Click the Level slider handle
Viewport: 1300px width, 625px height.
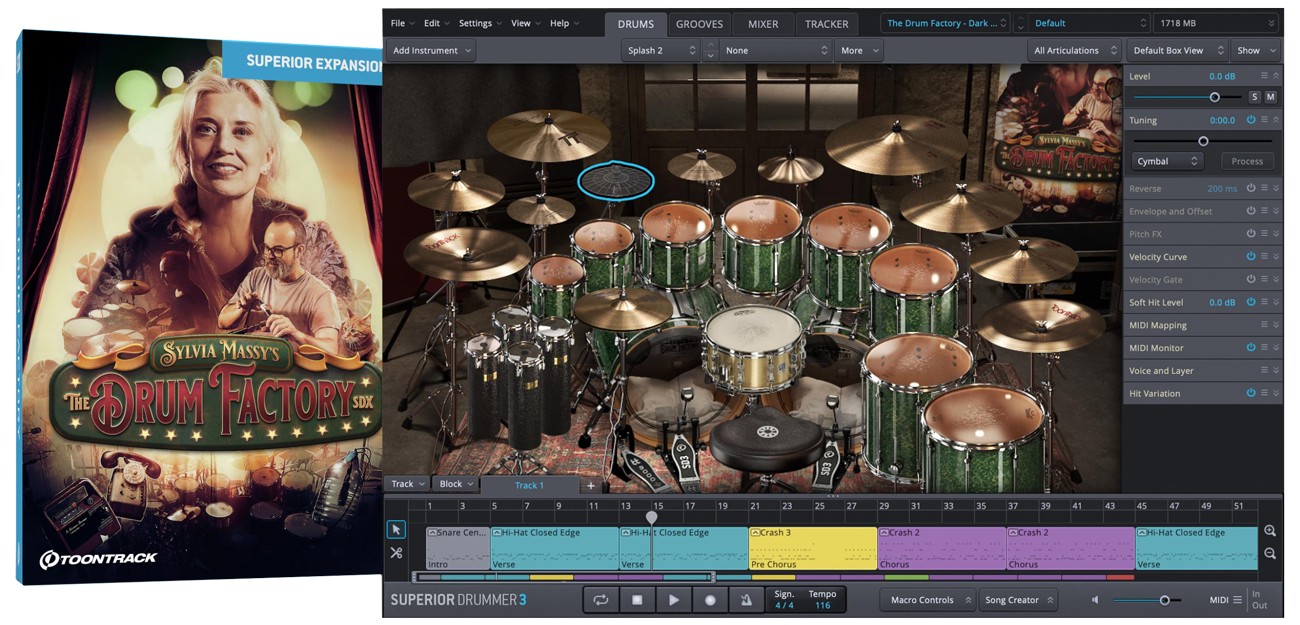[1214, 97]
